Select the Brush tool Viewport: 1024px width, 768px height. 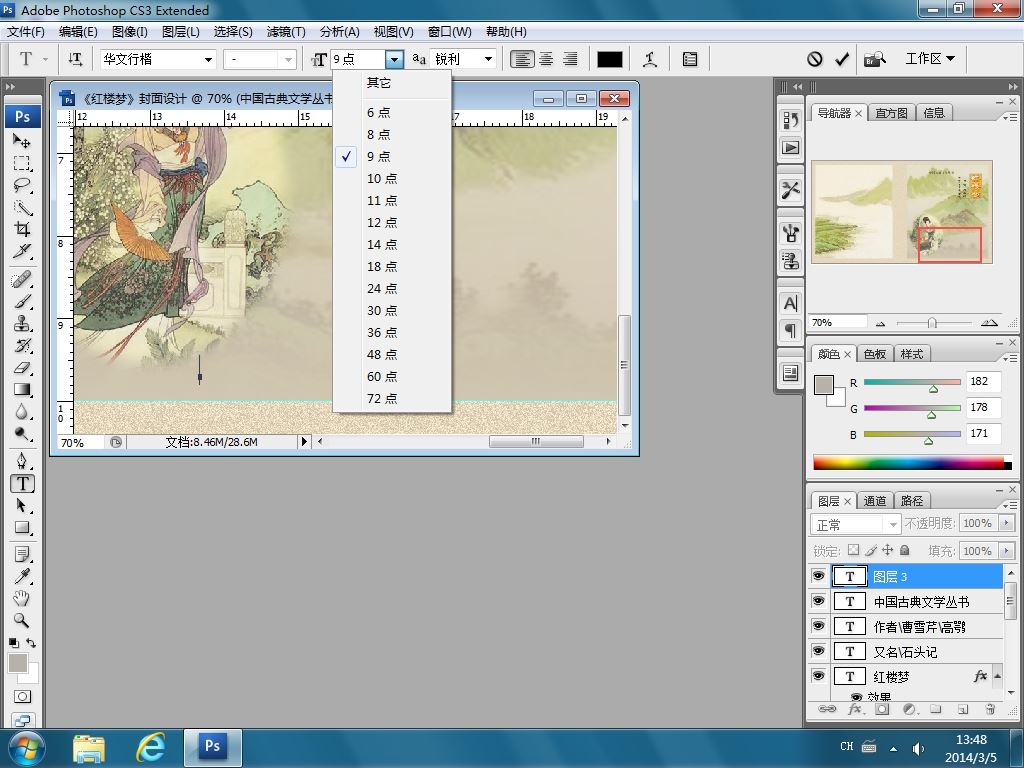[x=22, y=302]
